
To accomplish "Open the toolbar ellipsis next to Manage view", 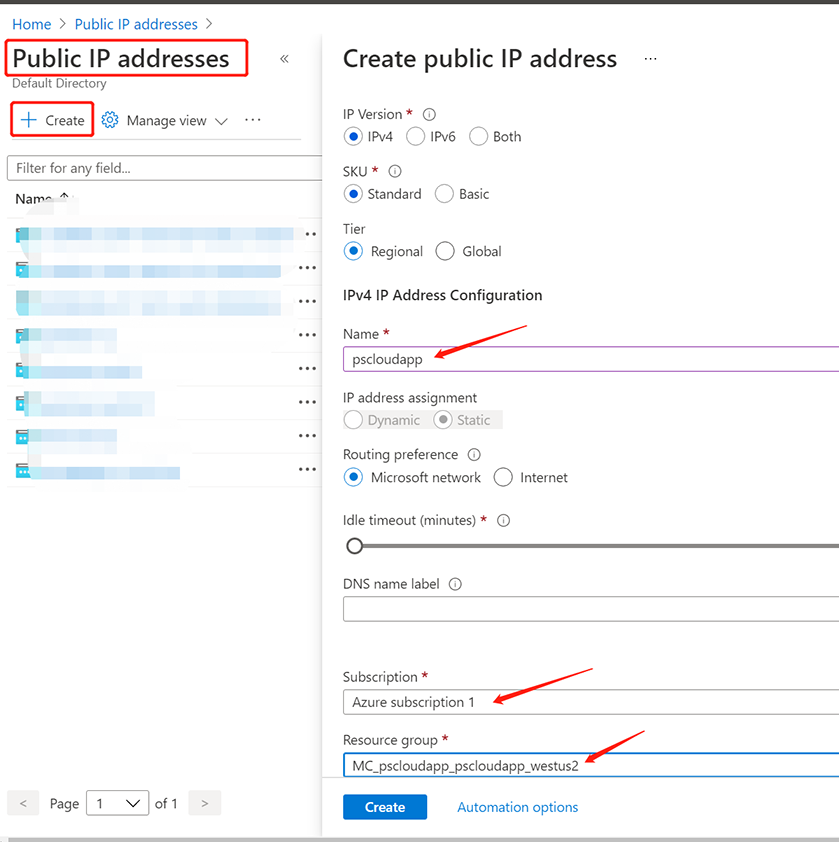I will (253, 120).
